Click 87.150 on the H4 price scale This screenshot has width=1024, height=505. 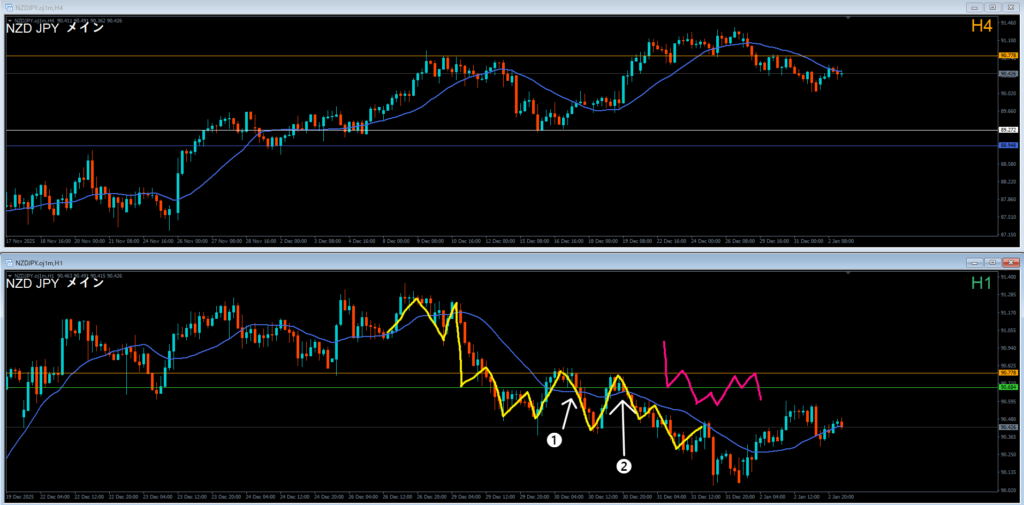[1009, 233]
